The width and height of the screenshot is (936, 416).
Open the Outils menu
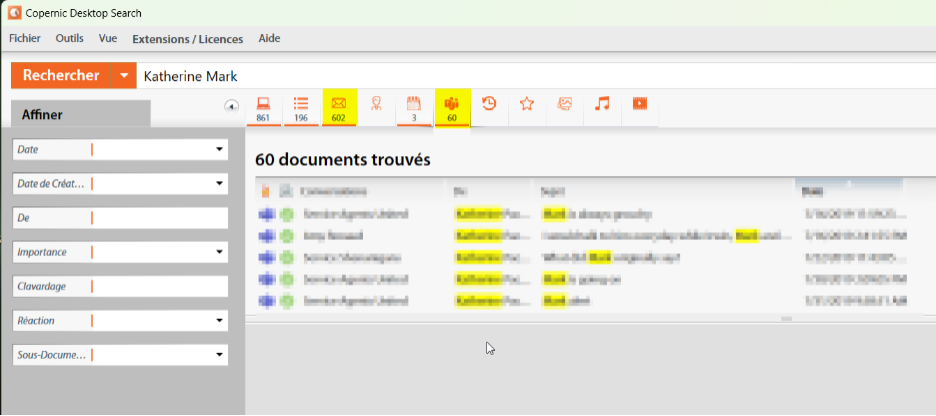click(70, 39)
